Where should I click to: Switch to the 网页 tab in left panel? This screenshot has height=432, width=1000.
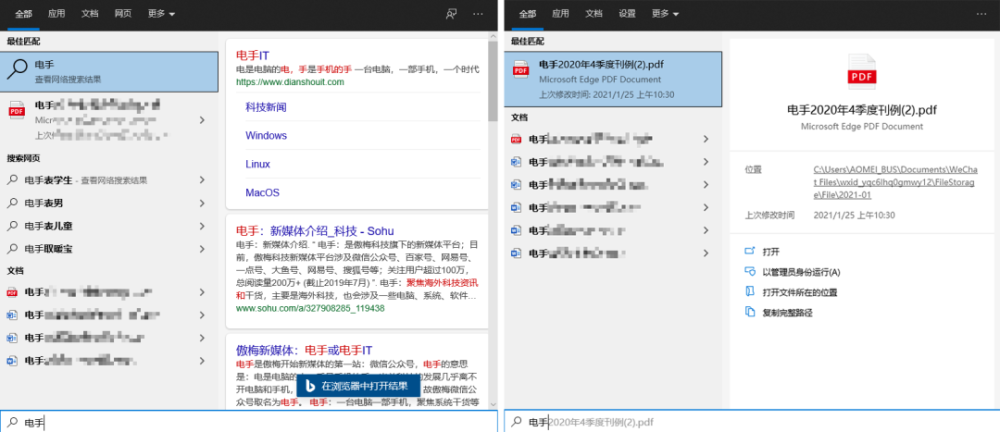[123, 13]
